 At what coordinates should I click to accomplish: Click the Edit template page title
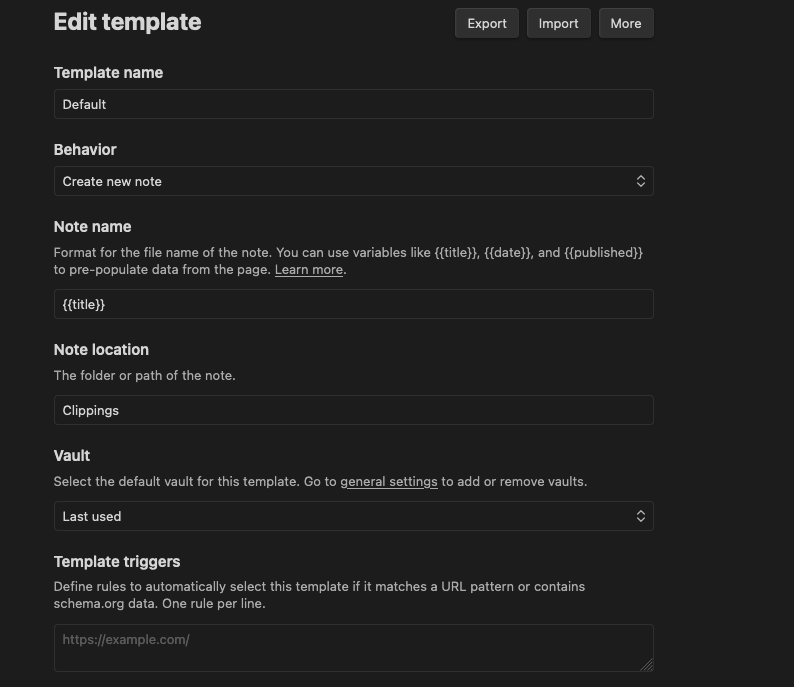tap(127, 22)
